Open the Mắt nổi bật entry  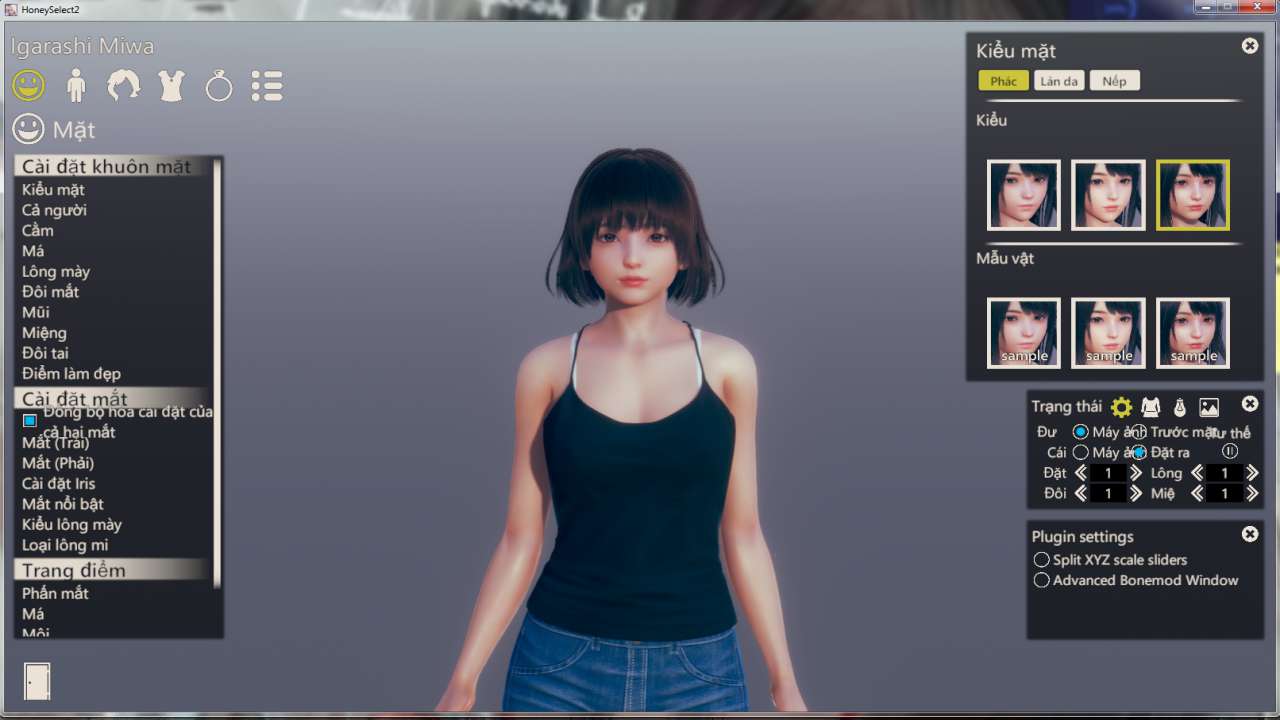pyautogui.click(x=63, y=504)
